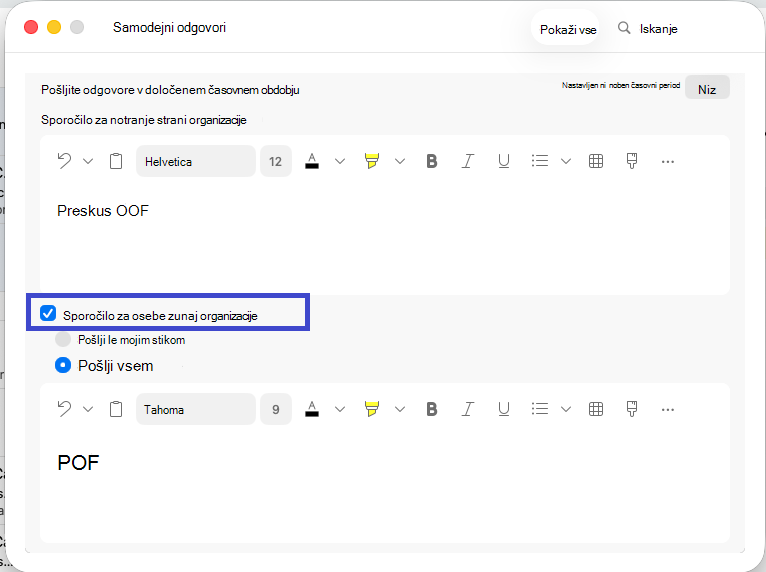Expand font color arrow in Helvetica toolbar
Screen dimensions: 766x572
[x=340, y=161]
